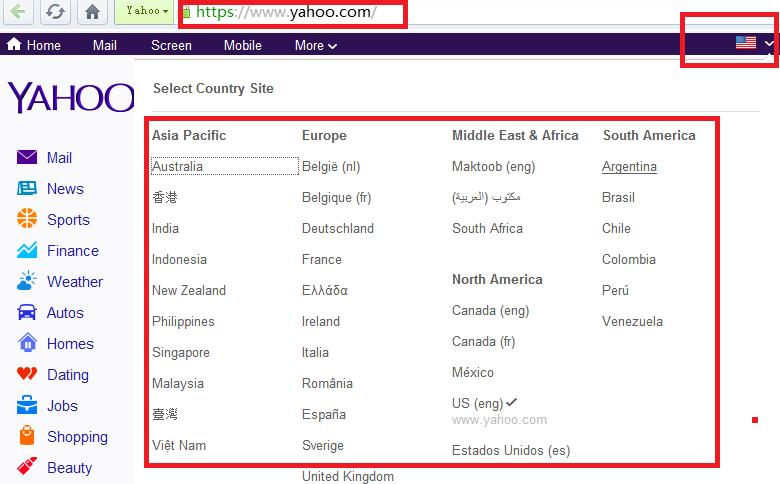The height and width of the screenshot is (484, 780).
Task: Click the Yahoo logo
Action: (71, 97)
